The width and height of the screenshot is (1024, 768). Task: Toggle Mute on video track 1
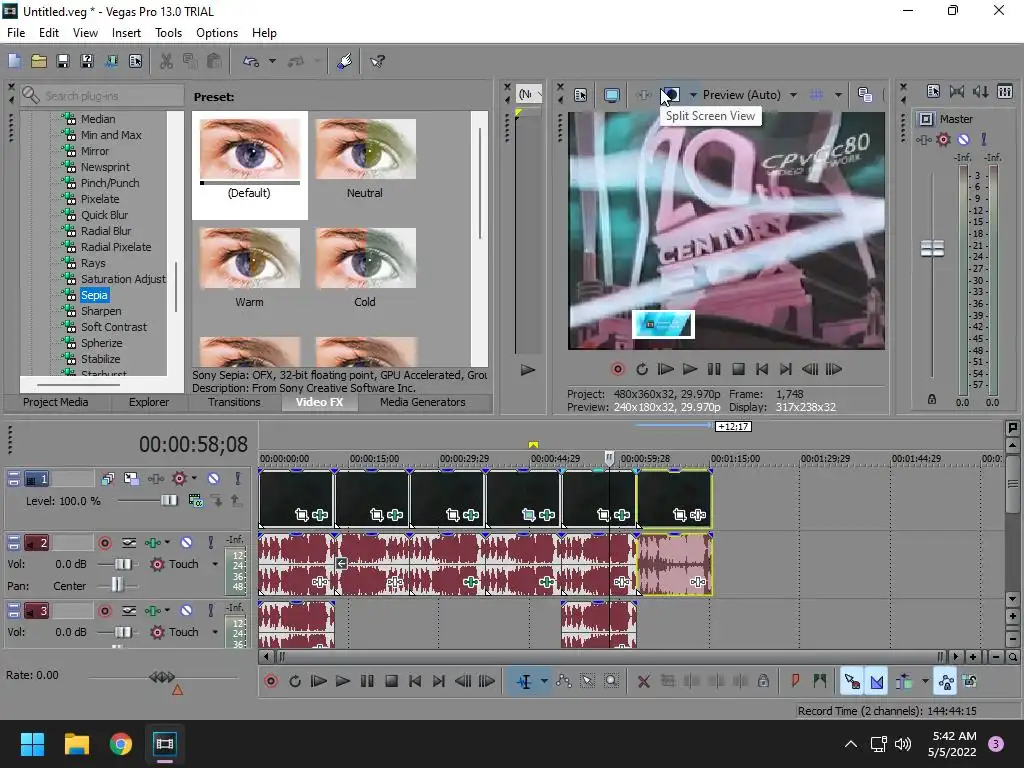click(x=214, y=479)
